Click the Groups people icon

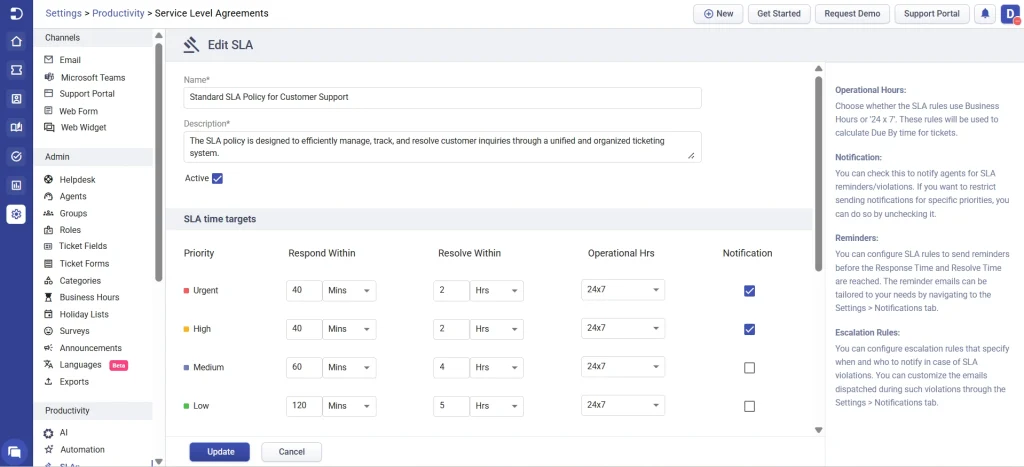[48, 213]
